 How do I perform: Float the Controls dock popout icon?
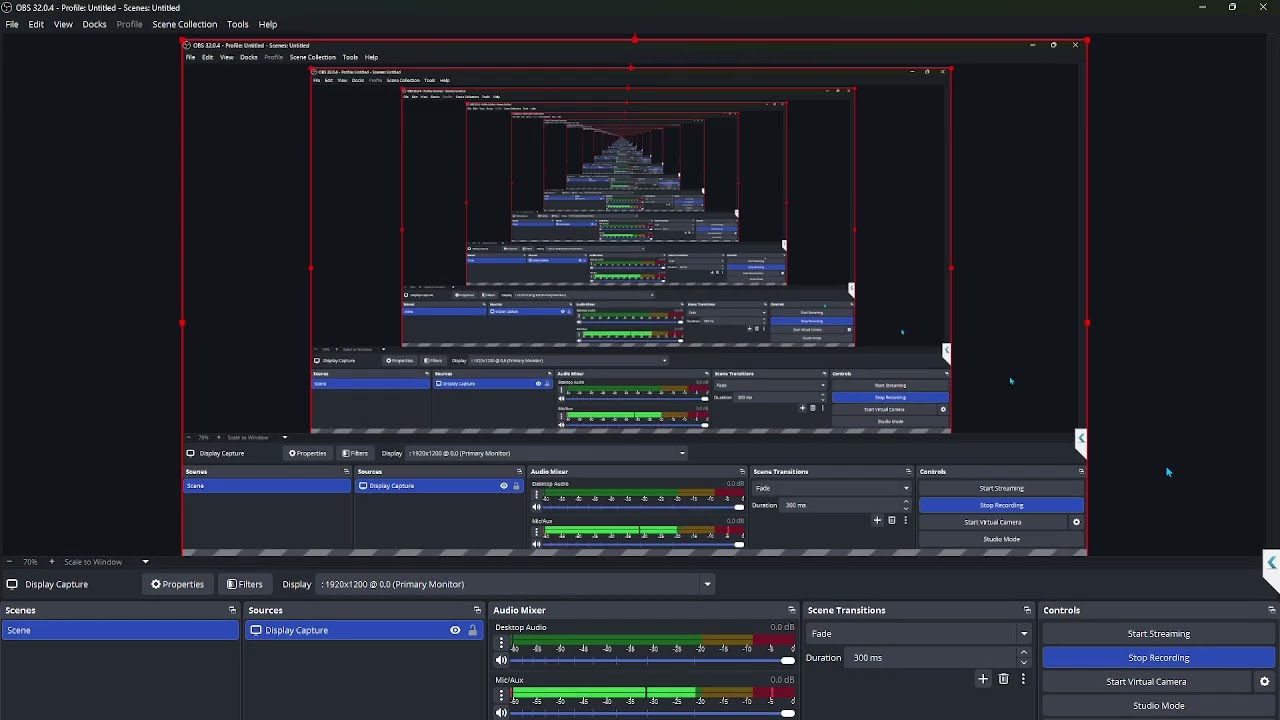[1271, 610]
